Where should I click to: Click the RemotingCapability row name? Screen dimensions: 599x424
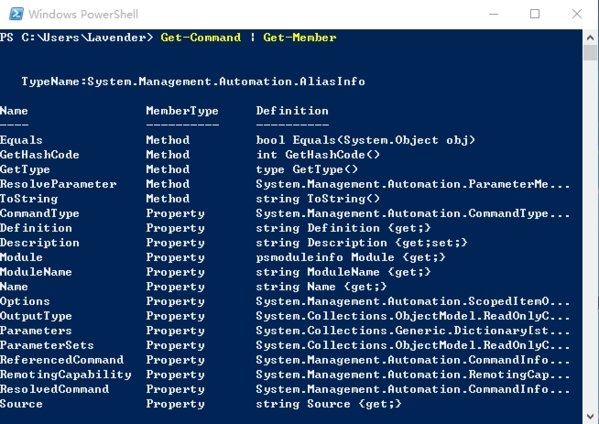(65, 374)
